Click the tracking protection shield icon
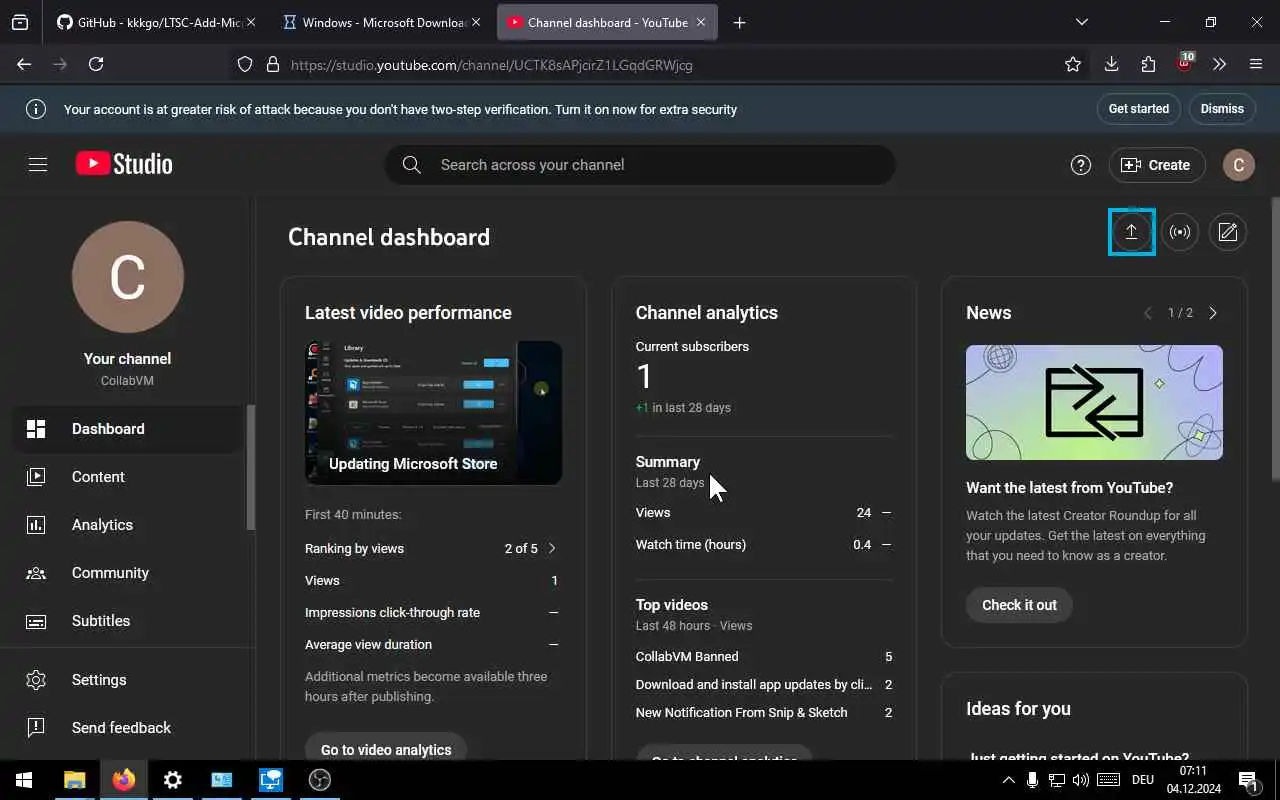Image resolution: width=1280 pixels, height=800 pixels. (245, 64)
